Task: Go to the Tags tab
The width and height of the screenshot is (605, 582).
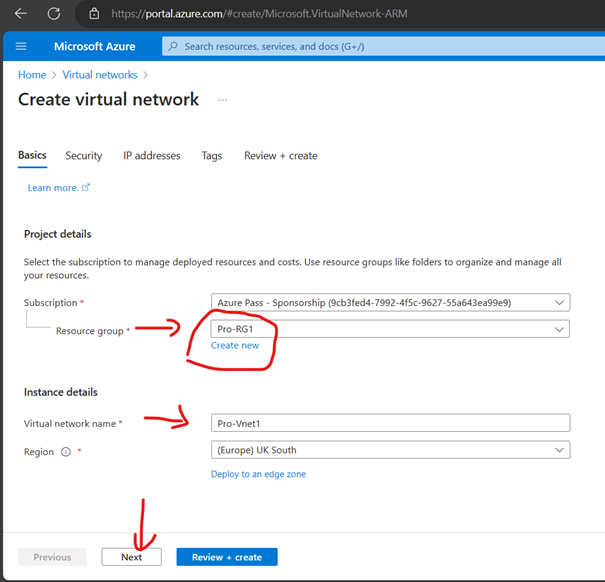Action: coord(211,156)
